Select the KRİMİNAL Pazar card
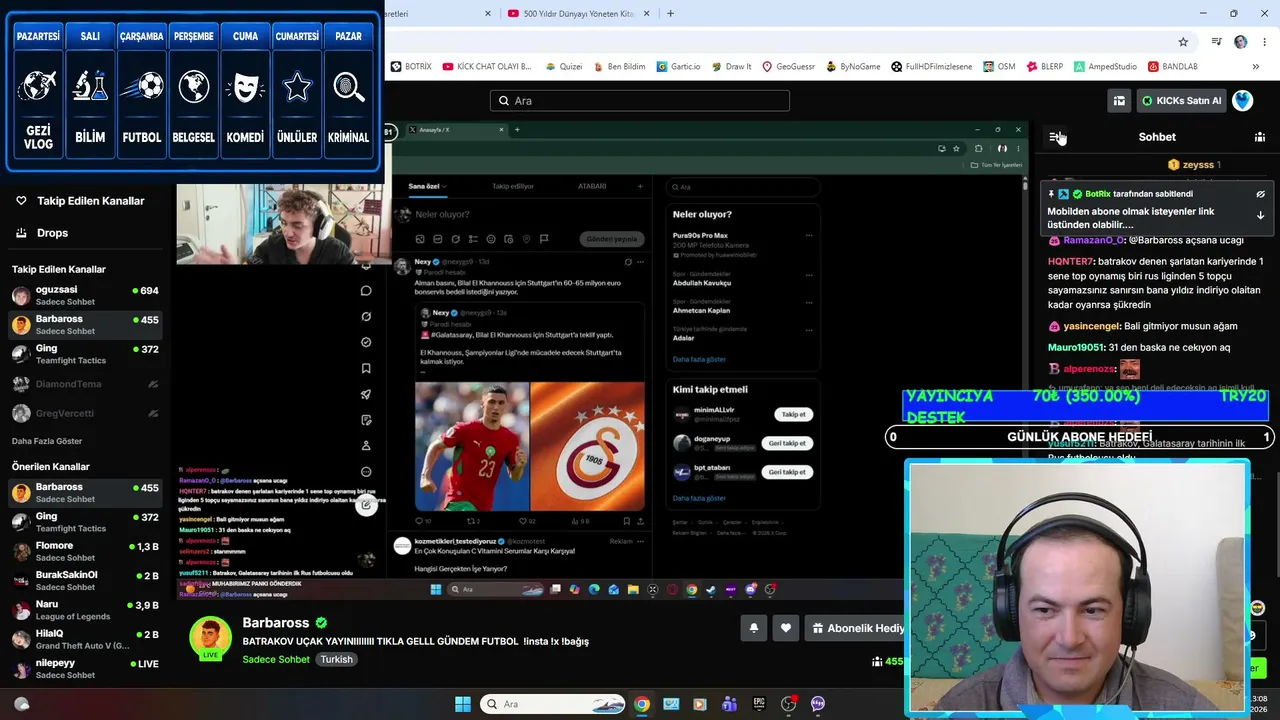1280x720 pixels. [x=348, y=90]
